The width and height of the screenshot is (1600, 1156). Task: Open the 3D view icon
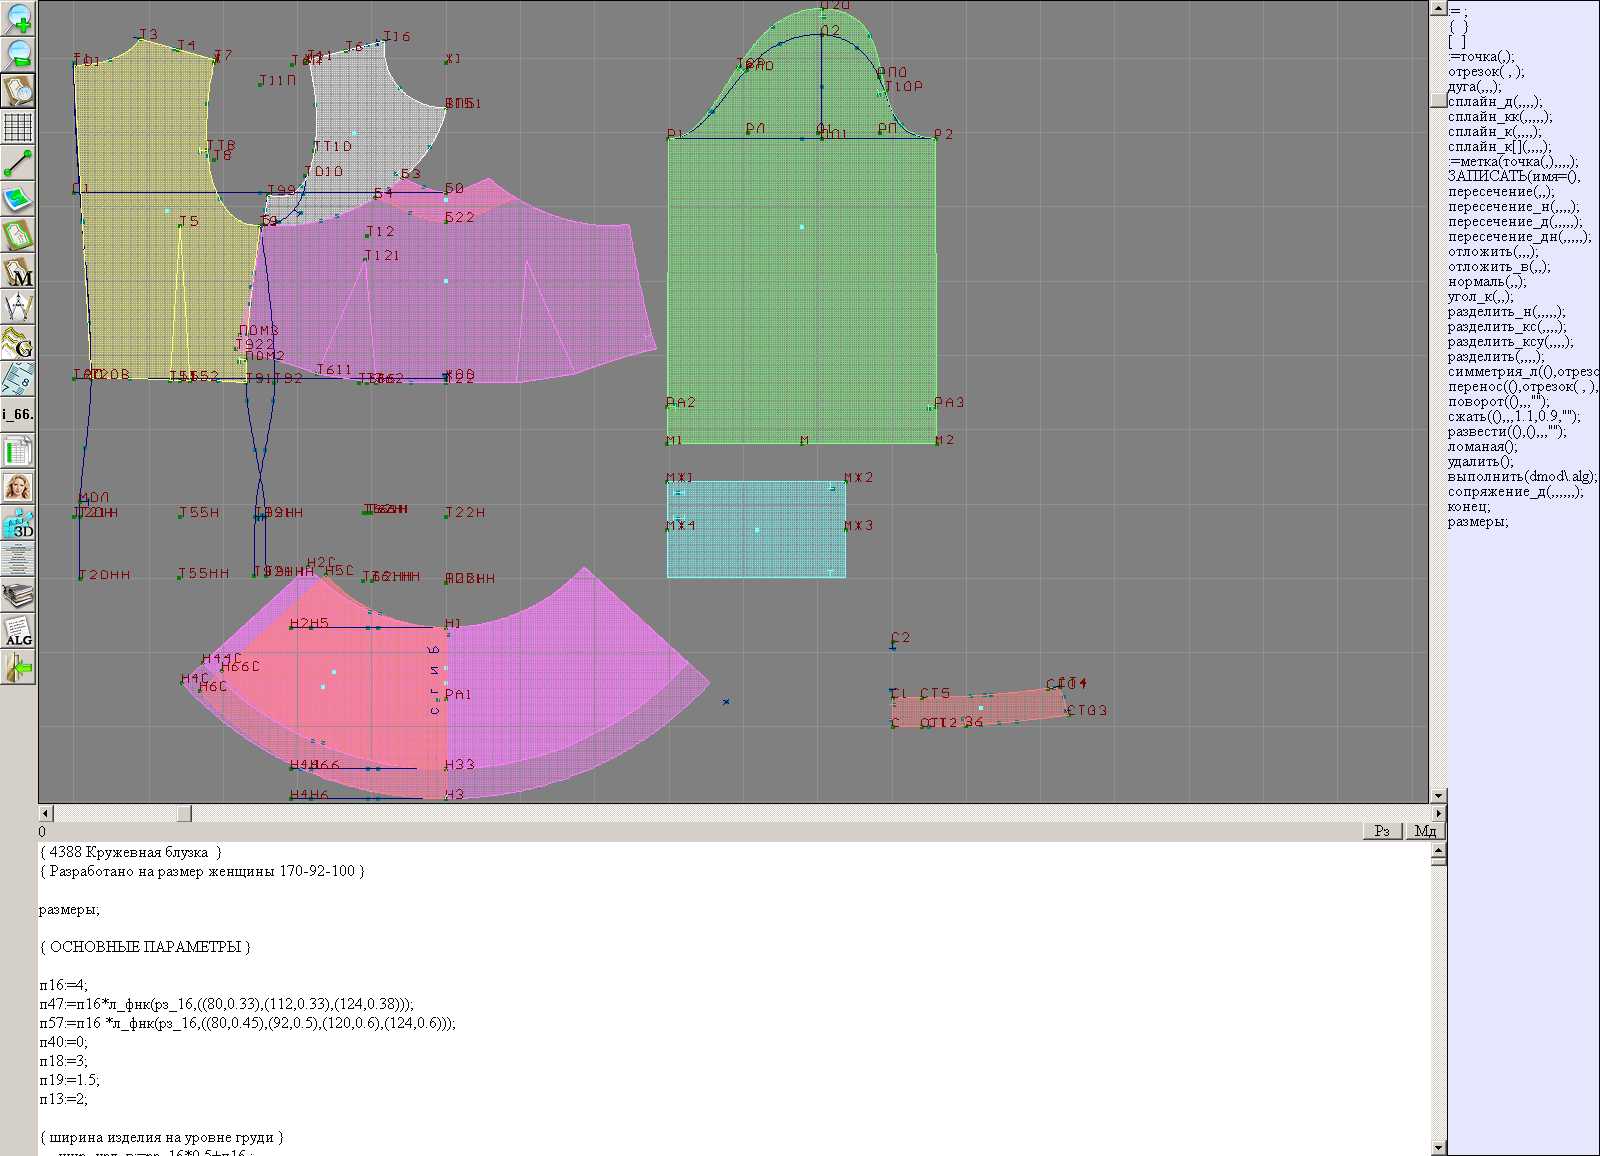18,523
